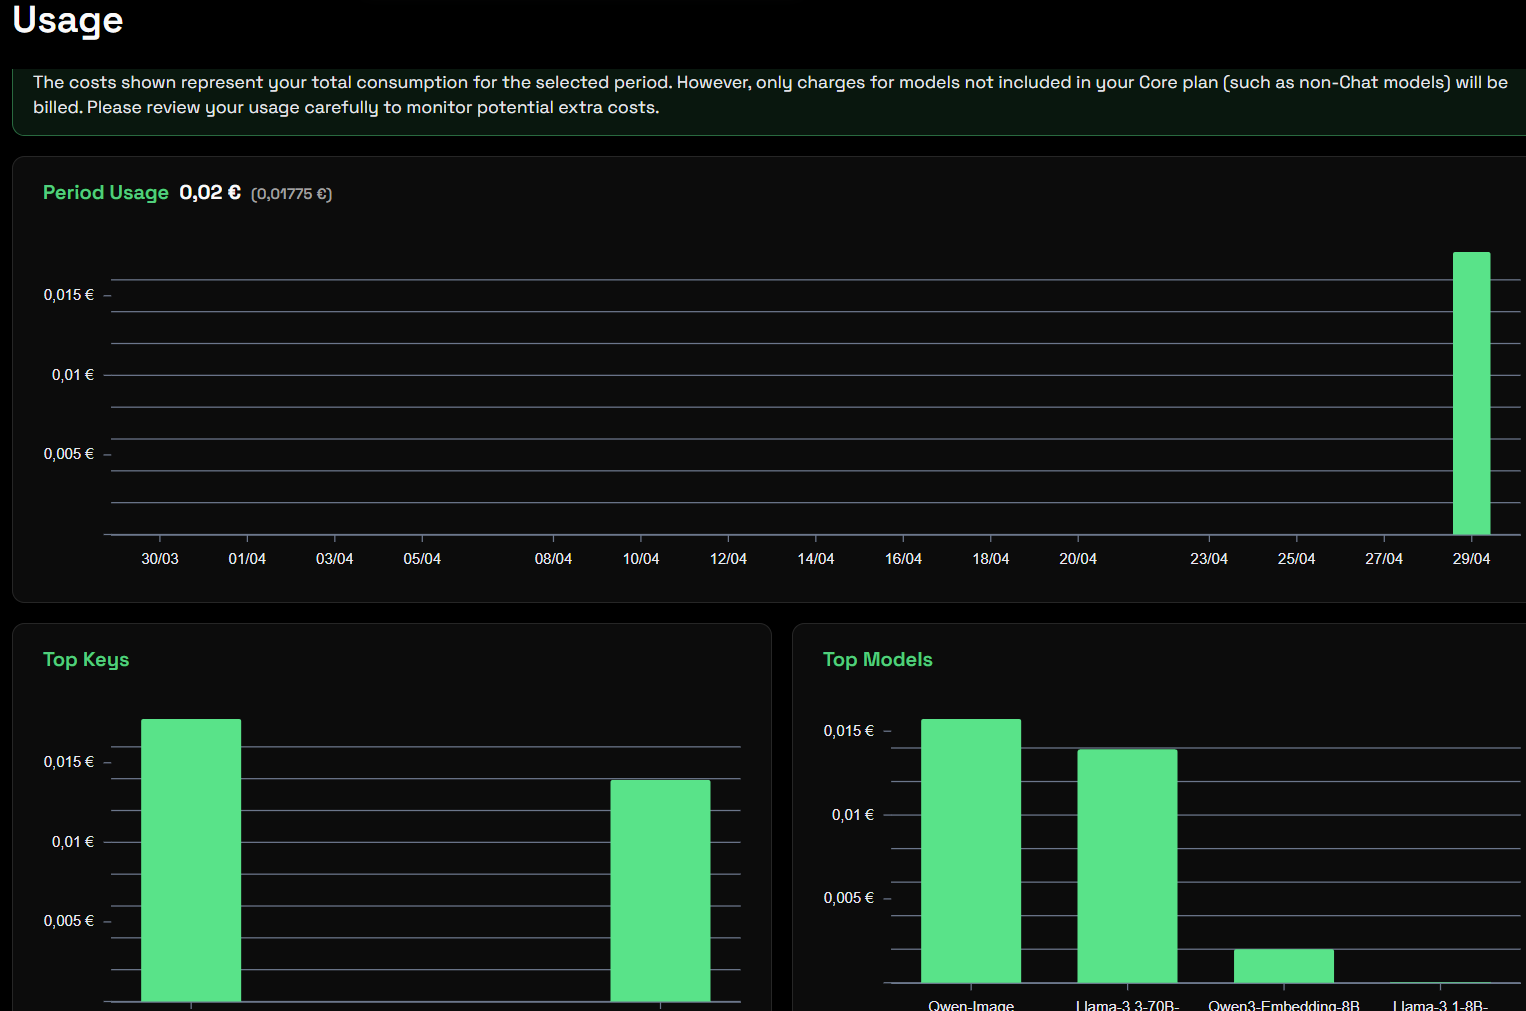Click the 'Top Models' panel title
Screen dimensions: 1526x1011
(x=878, y=659)
